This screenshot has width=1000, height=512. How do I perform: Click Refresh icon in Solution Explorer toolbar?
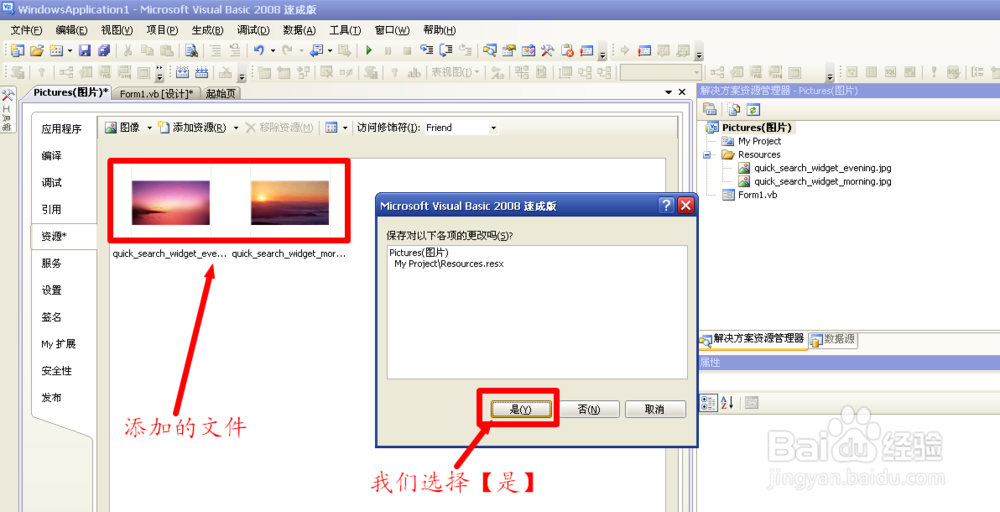tap(753, 110)
